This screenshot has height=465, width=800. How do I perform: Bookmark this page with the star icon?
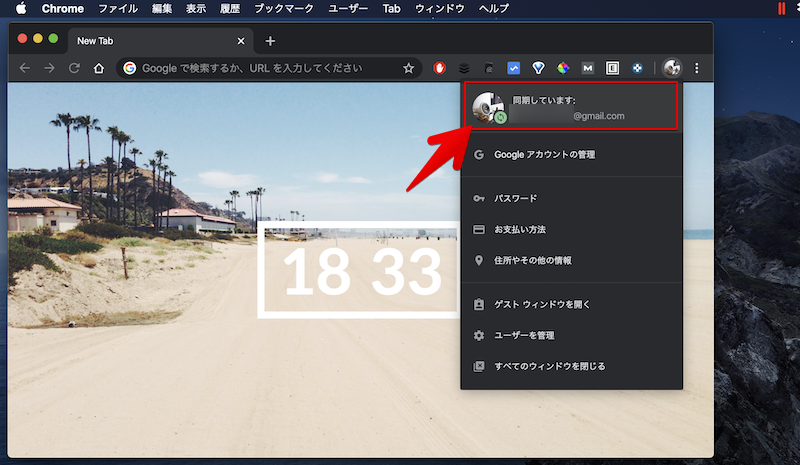[x=408, y=68]
